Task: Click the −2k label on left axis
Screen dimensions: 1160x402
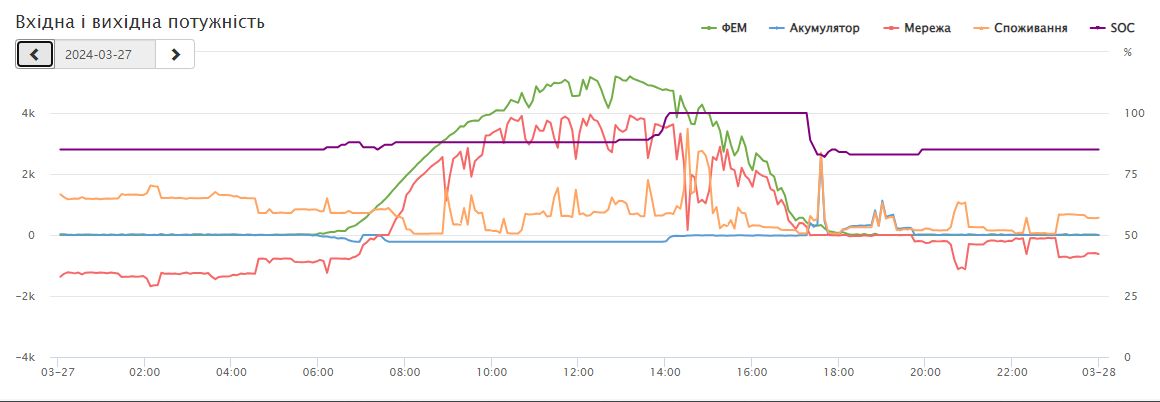Action: [x=26, y=297]
